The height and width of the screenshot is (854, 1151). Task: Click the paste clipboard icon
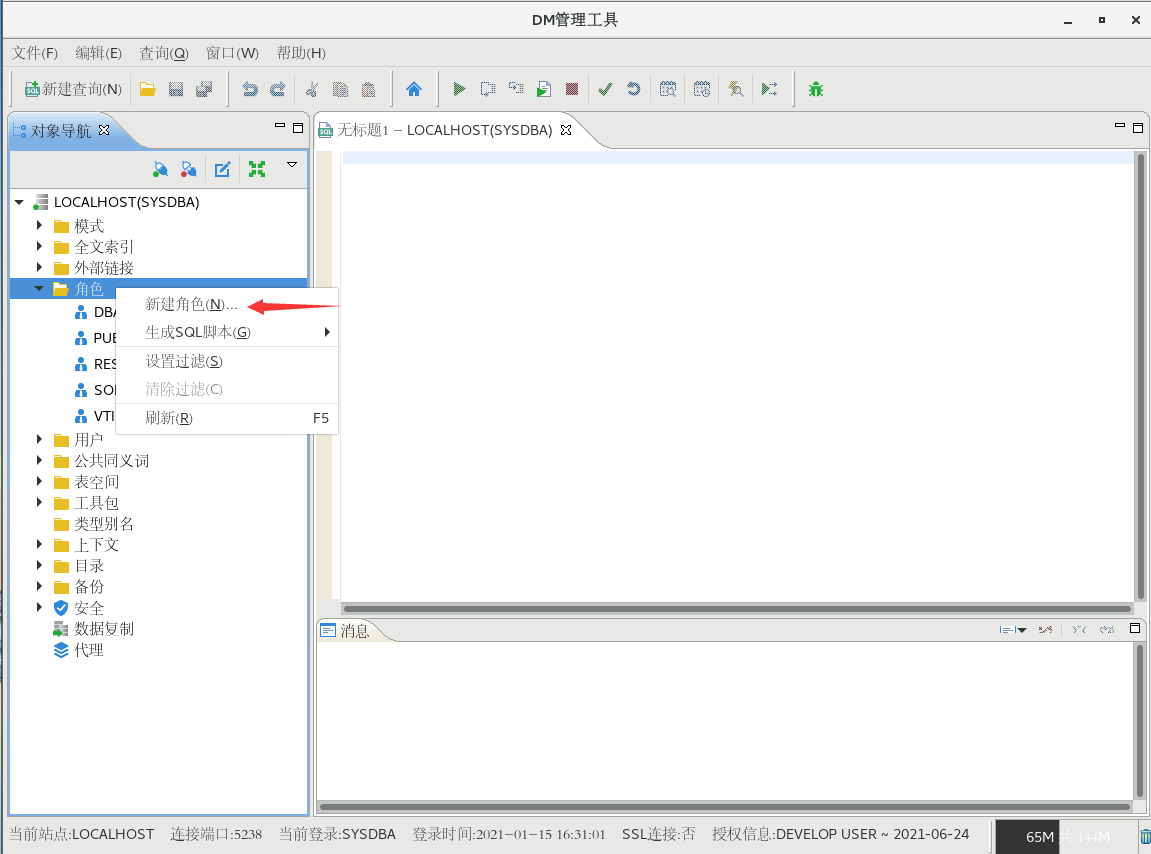[x=368, y=90]
